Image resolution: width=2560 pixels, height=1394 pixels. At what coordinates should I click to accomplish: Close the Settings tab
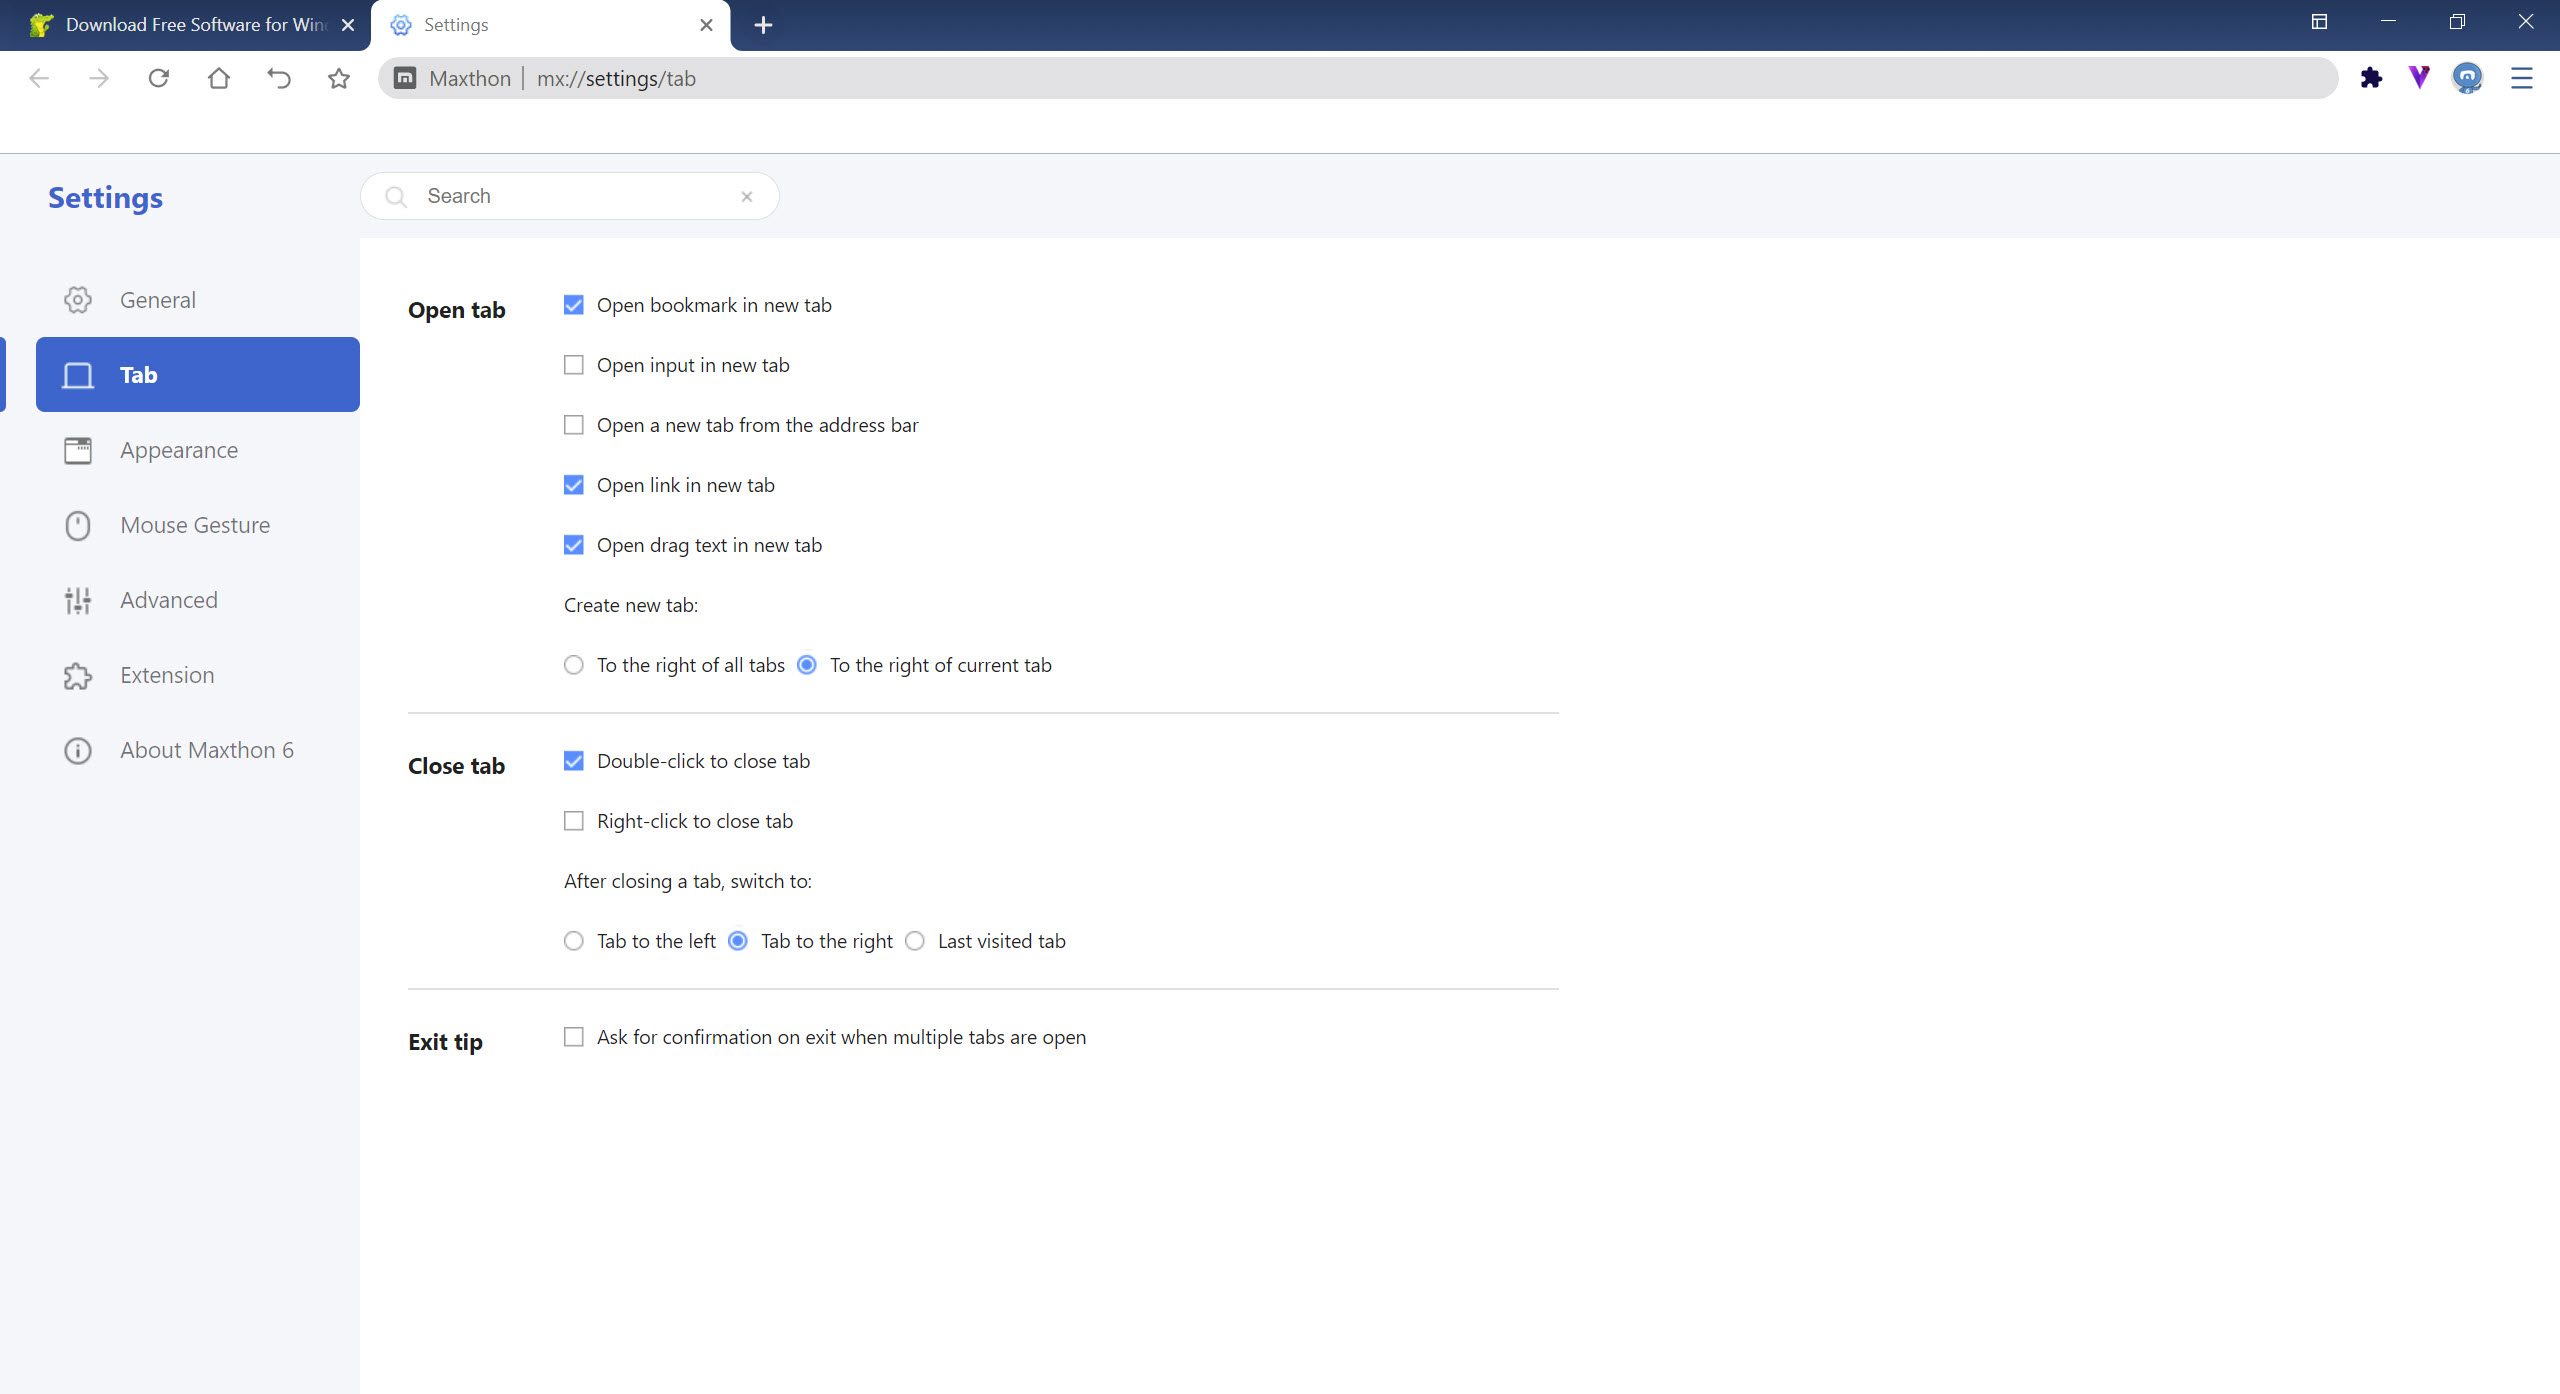[706, 25]
